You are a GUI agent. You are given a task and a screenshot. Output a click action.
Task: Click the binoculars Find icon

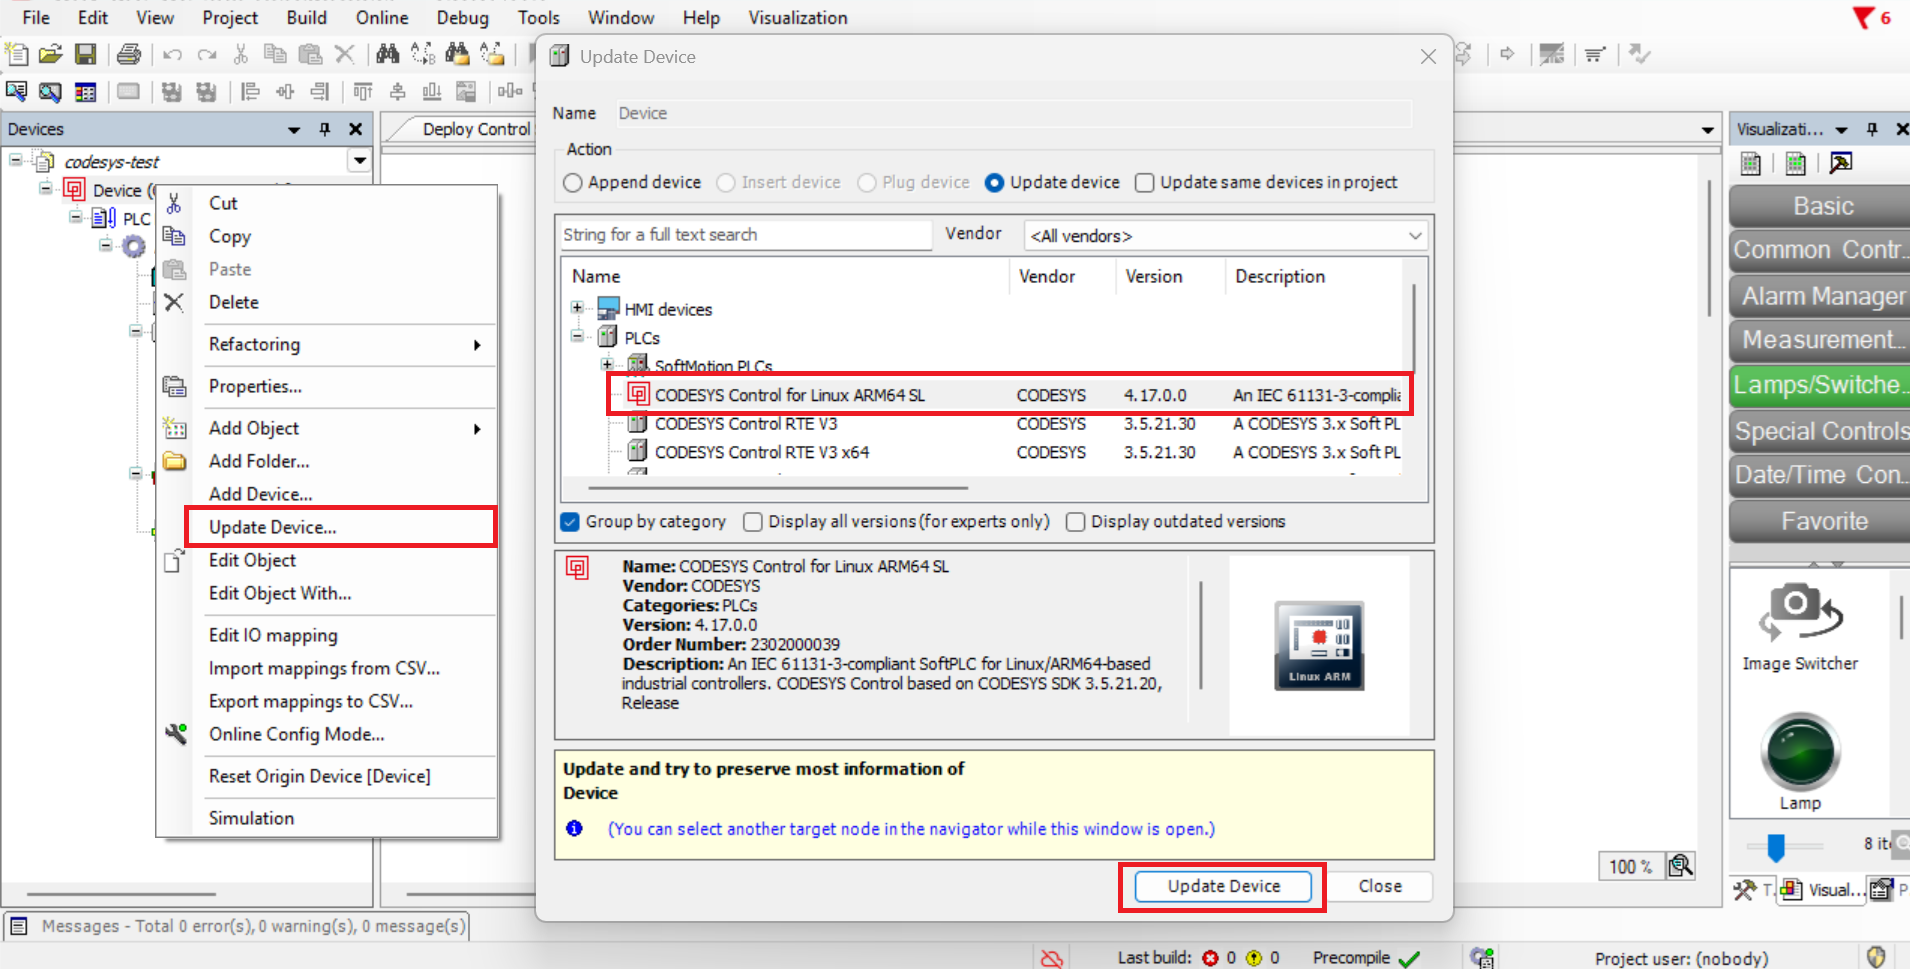[388, 54]
